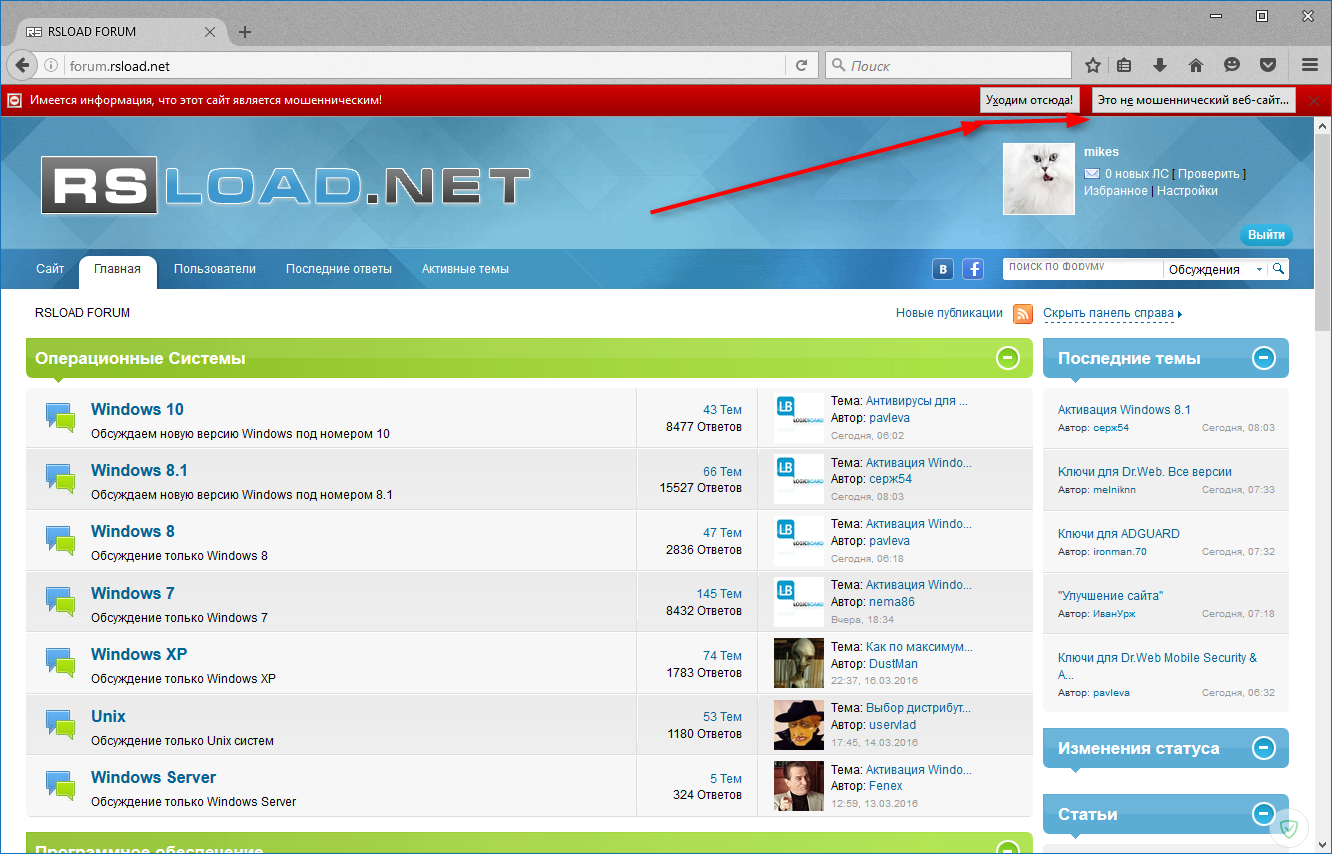Open recent topic Активация Windows 8.1
The height and width of the screenshot is (854, 1332).
[1124, 410]
